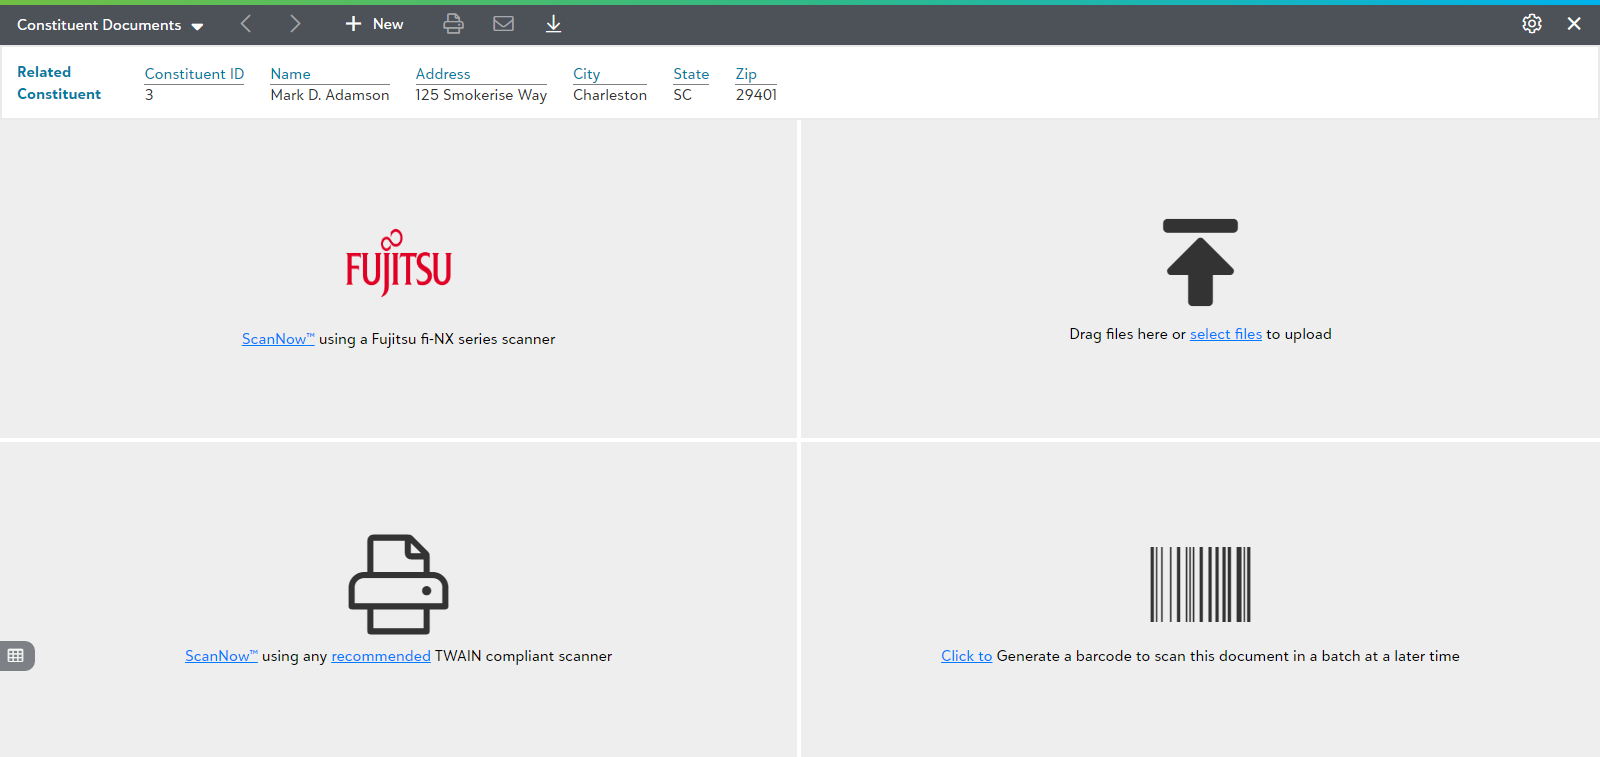This screenshot has height=757, width=1600.
Task: Click ScanNow link for Fujitsu scanner
Action: (x=277, y=339)
